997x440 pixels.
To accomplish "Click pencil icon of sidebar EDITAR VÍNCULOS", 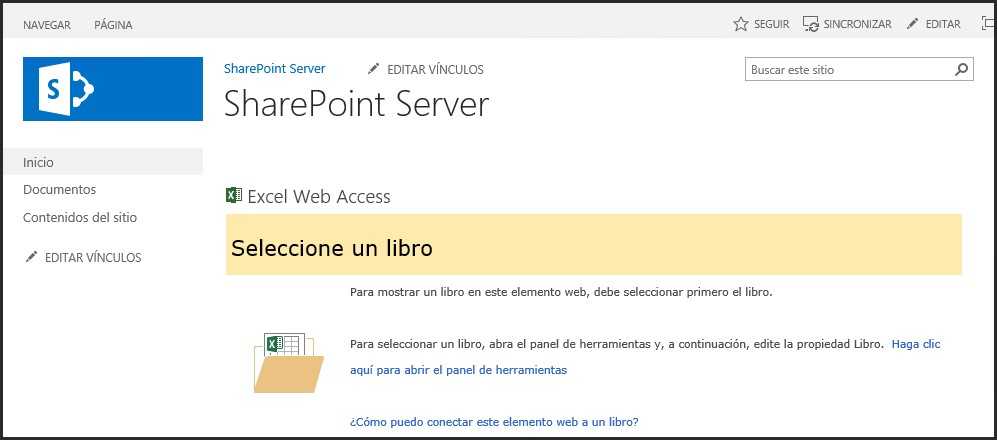I will click(31, 257).
